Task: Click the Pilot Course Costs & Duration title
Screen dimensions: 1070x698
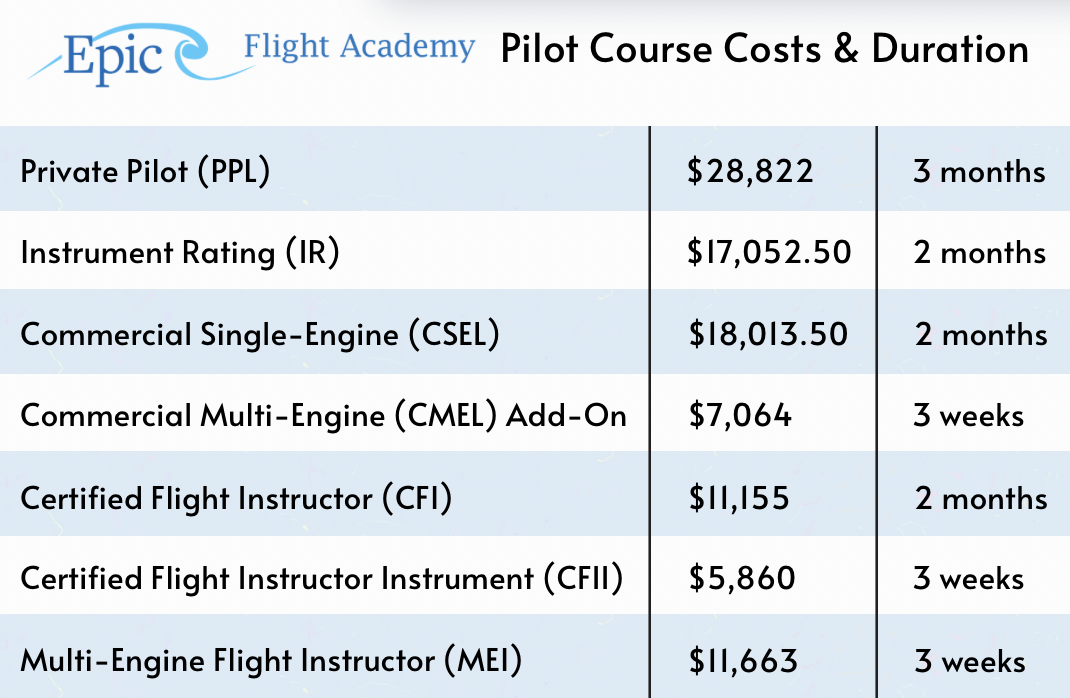Action: (x=764, y=48)
